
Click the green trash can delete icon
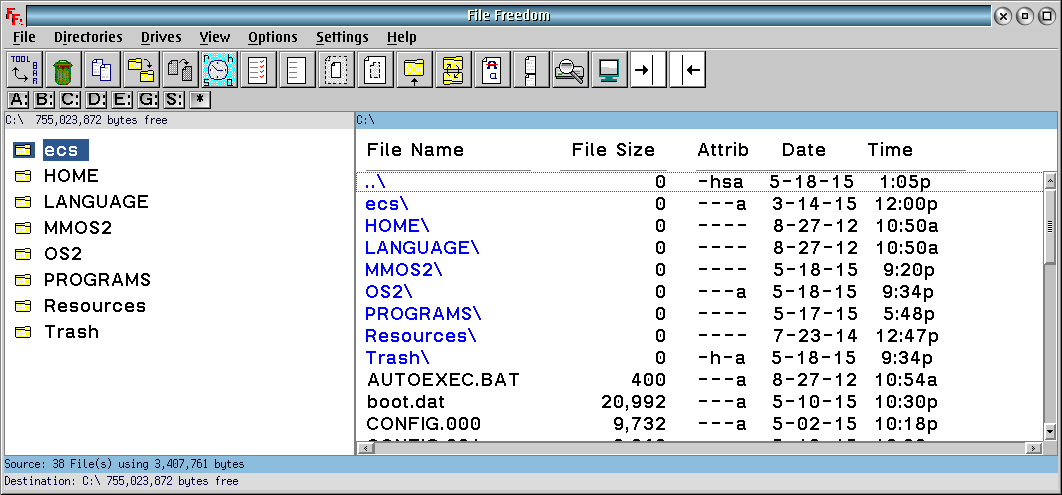[x=62, y=70]
